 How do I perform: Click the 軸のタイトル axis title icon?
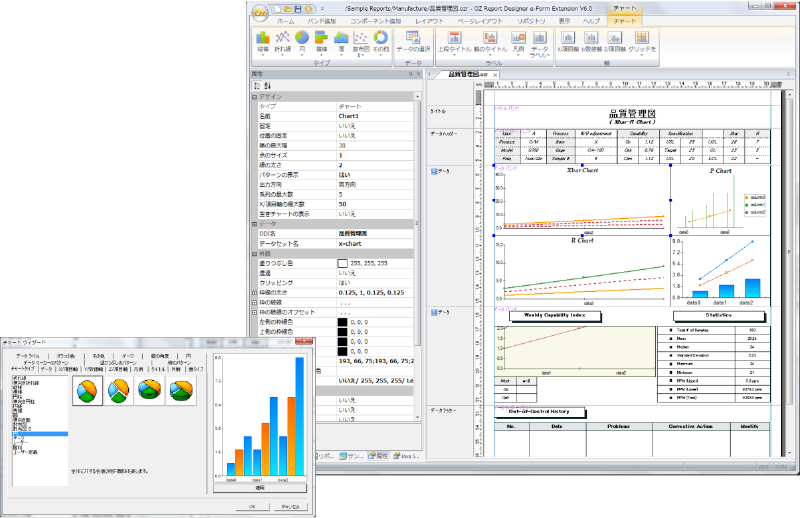pyautogui.click(x=490, y=37)
